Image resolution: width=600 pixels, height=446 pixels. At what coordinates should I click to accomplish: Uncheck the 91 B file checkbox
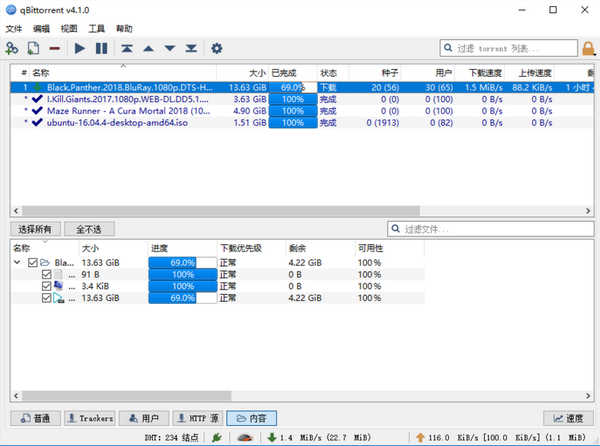point(46,274)
